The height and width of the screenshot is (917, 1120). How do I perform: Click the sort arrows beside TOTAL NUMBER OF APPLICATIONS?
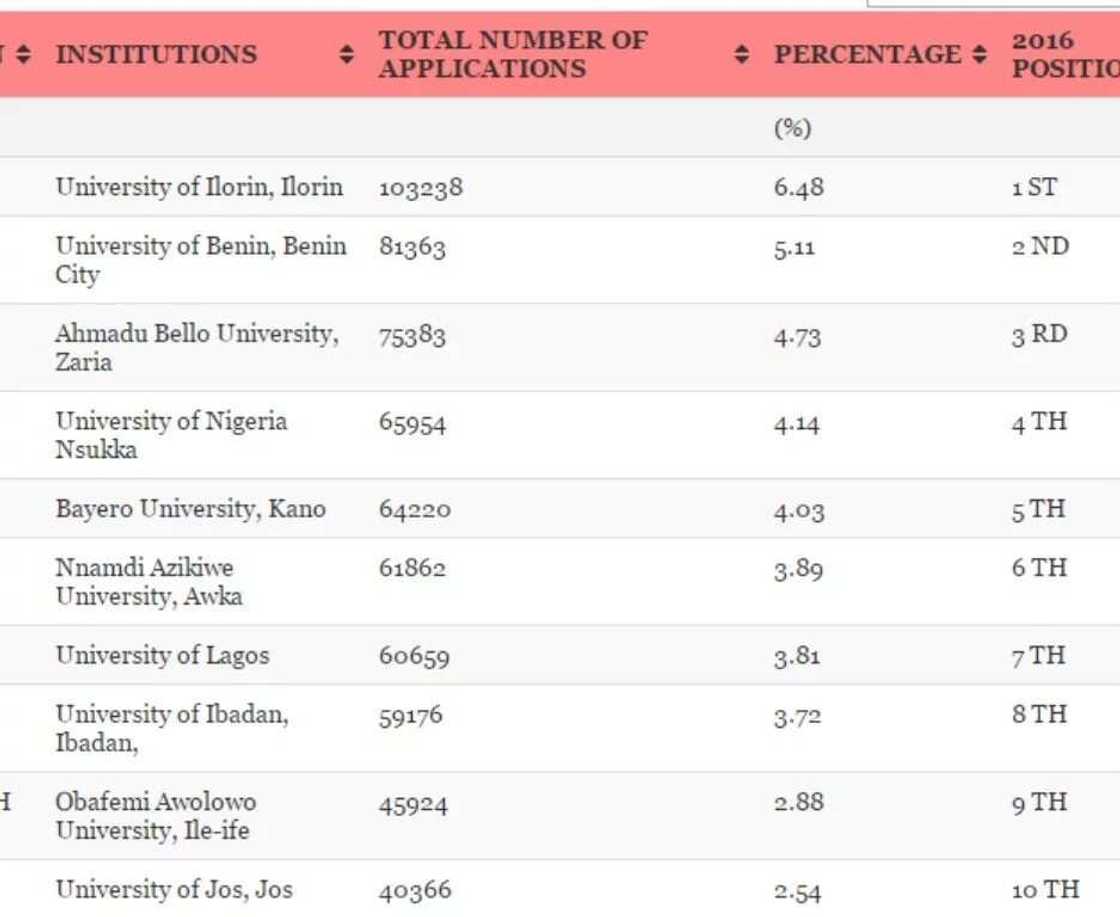(741, 55)
